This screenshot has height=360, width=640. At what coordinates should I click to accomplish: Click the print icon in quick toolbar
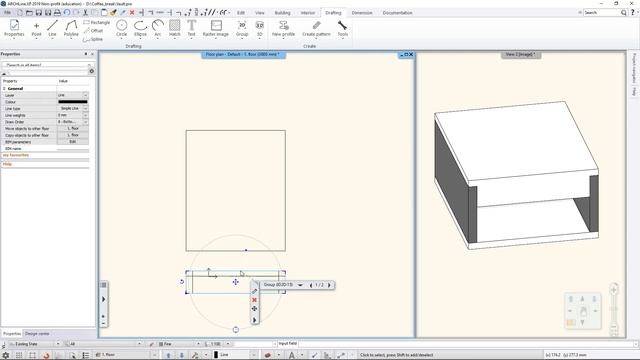[x=57, y=13]
